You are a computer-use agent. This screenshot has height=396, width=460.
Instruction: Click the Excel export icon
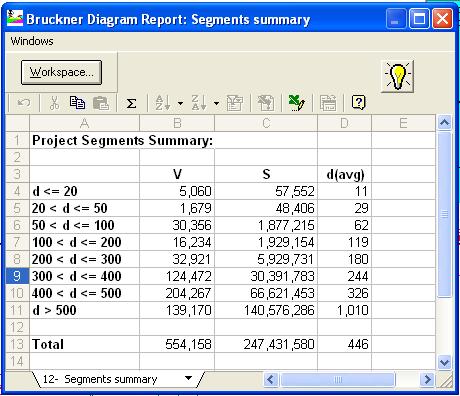[x=296, y=103]
